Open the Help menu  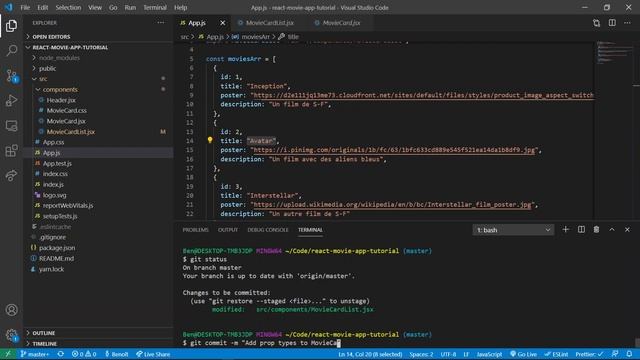(180, 7)
